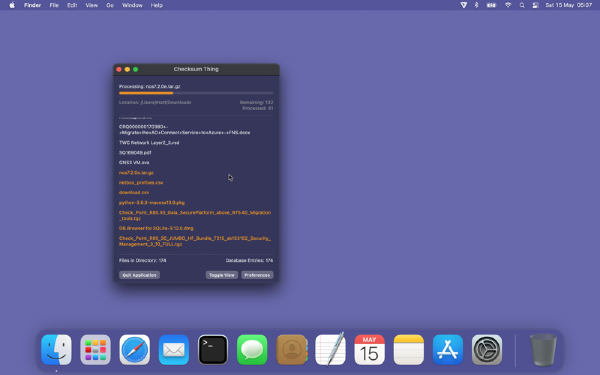The height and width of the screenshot is (375, 600).
Task: Click the orange processing progress bar
Action: click(x=196, y=93)
